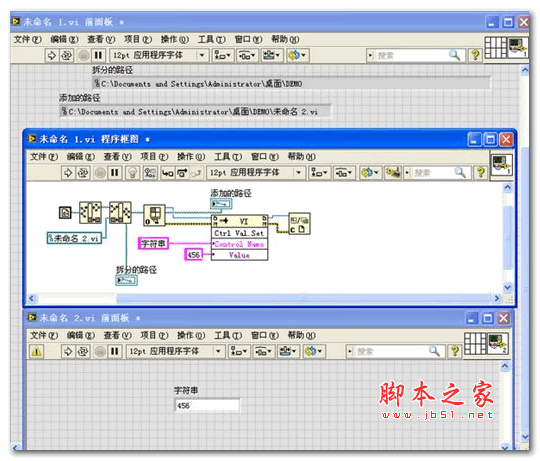Viewport: 540px width, 461px height.
Task: Click VI icon of 未命名 1.vi front panel
Action: [518, 47]
